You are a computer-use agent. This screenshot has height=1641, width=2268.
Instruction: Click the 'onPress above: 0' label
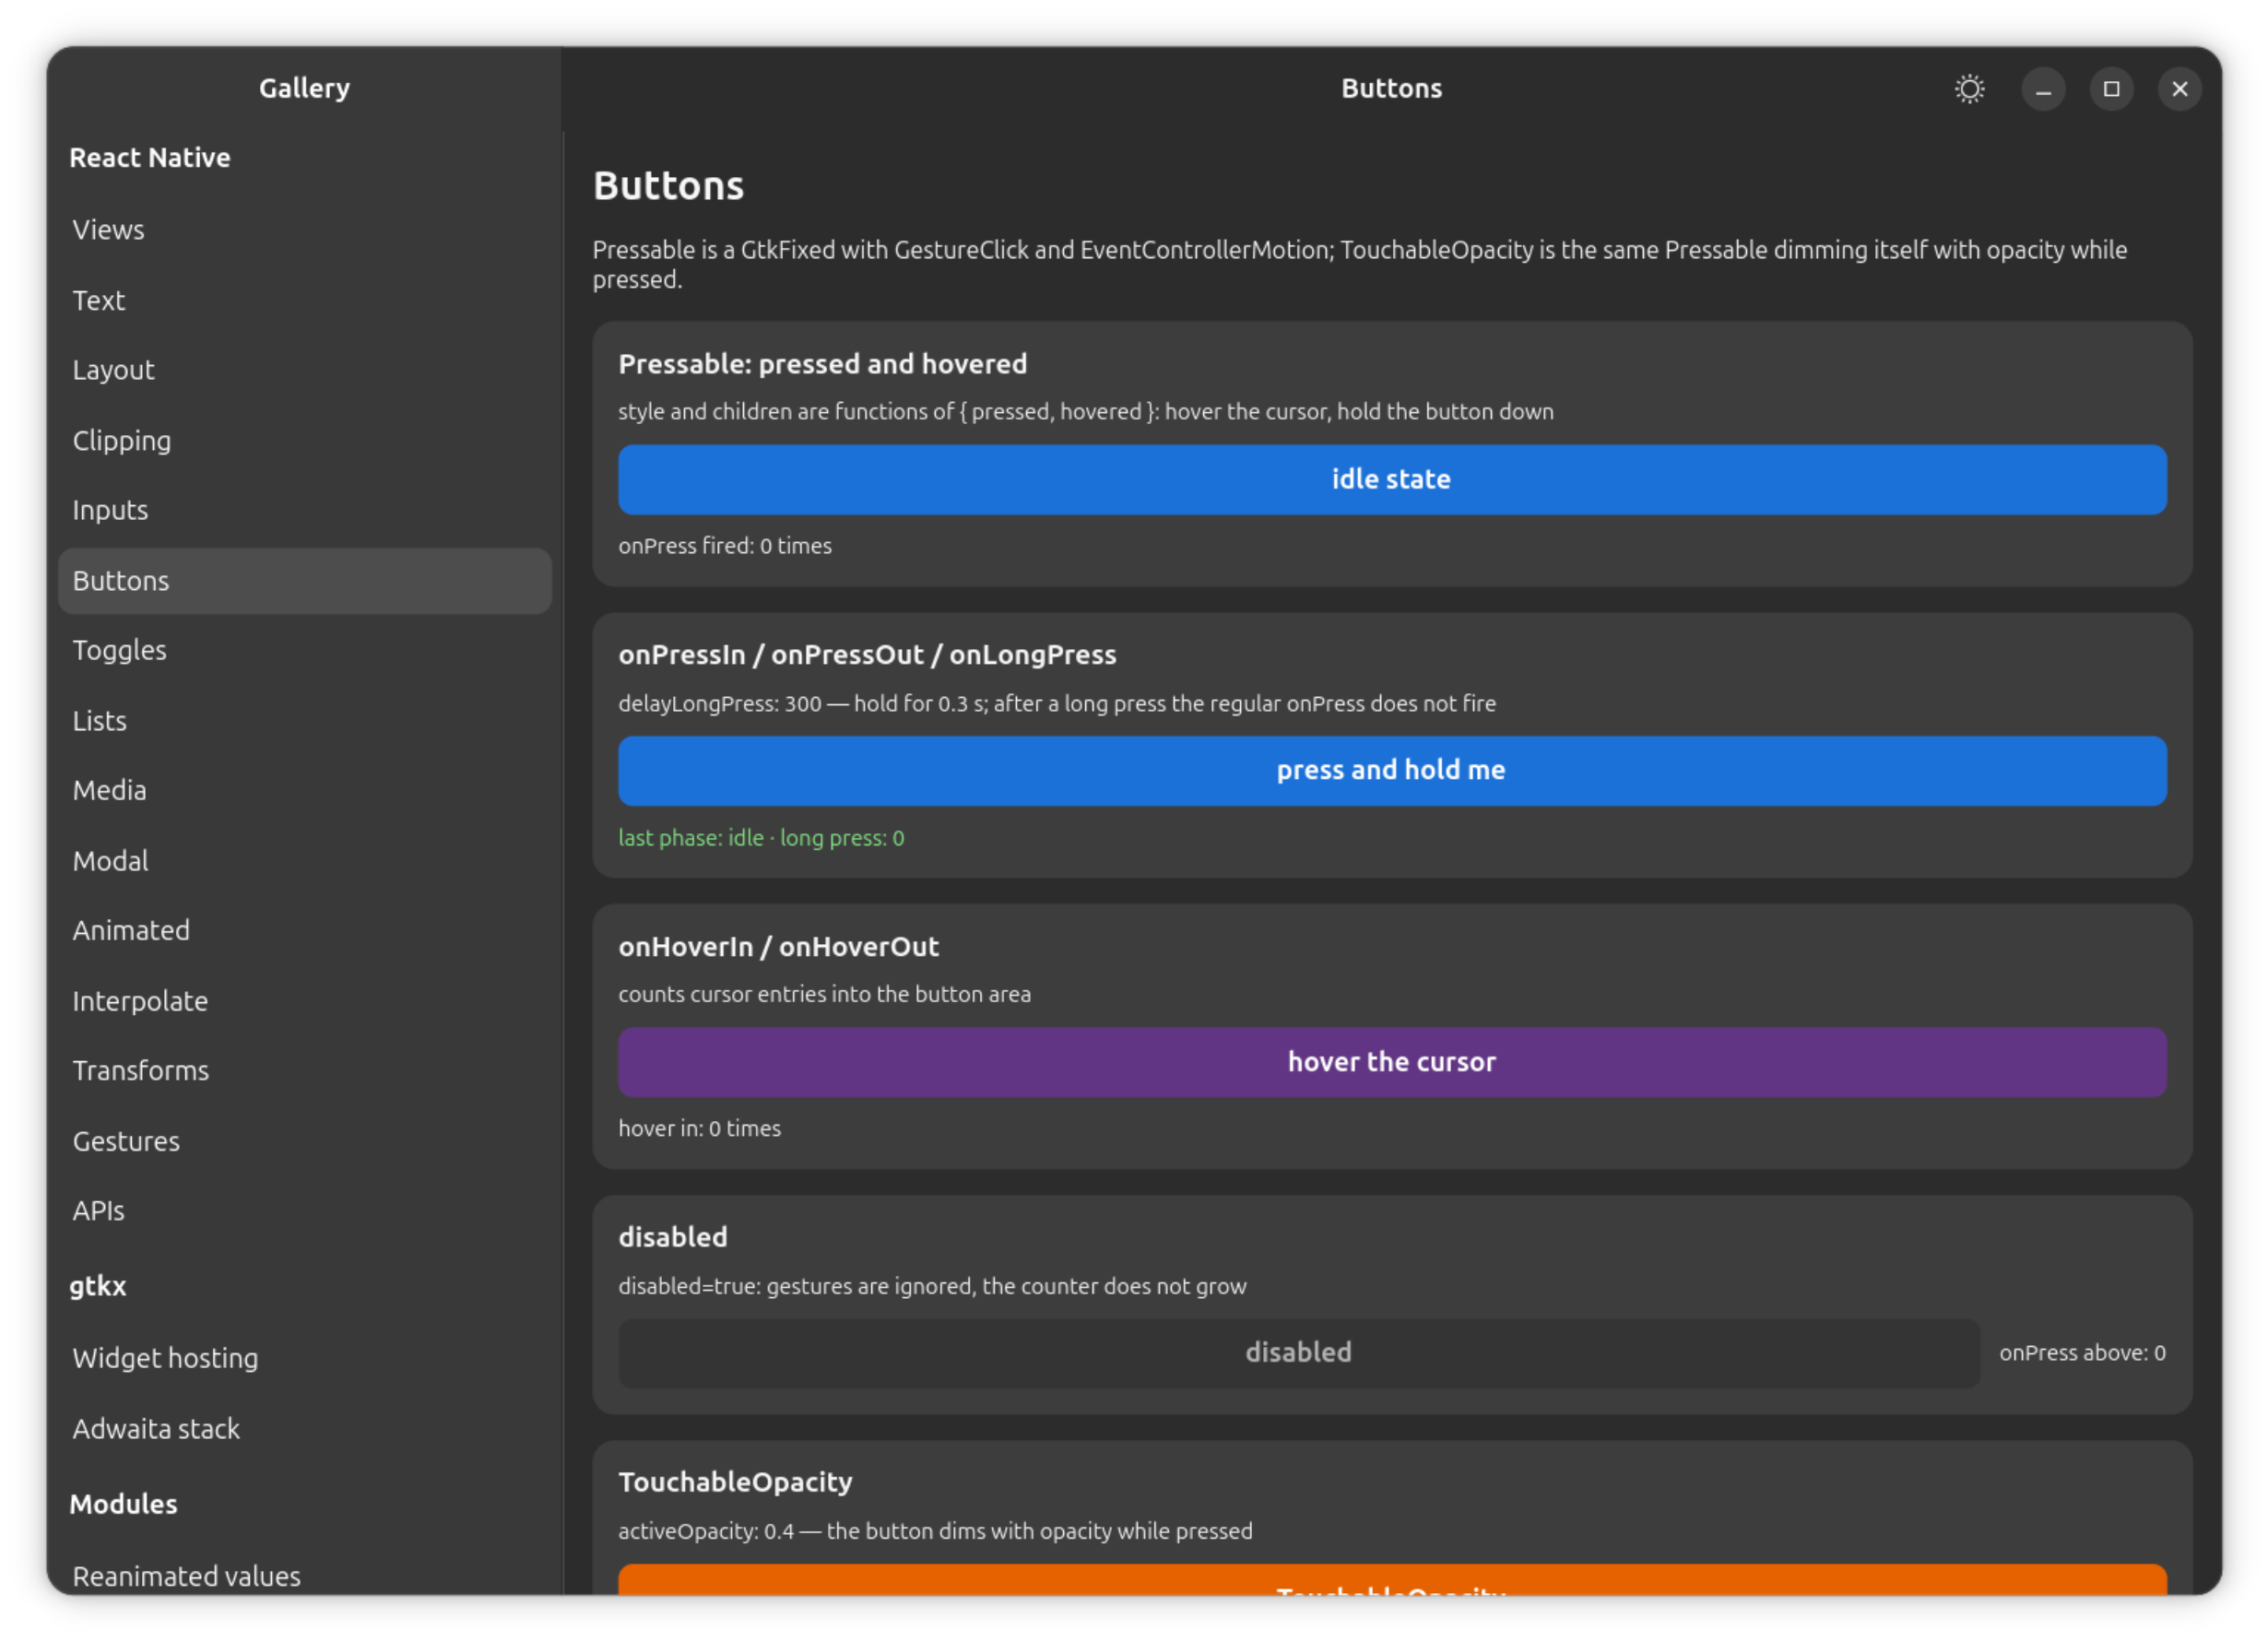(2082, 1353)
